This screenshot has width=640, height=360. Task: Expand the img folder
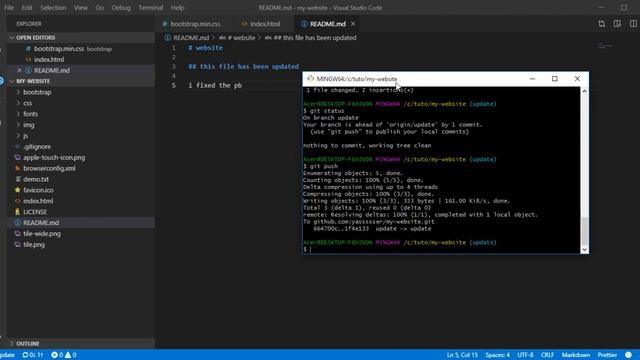81,125
